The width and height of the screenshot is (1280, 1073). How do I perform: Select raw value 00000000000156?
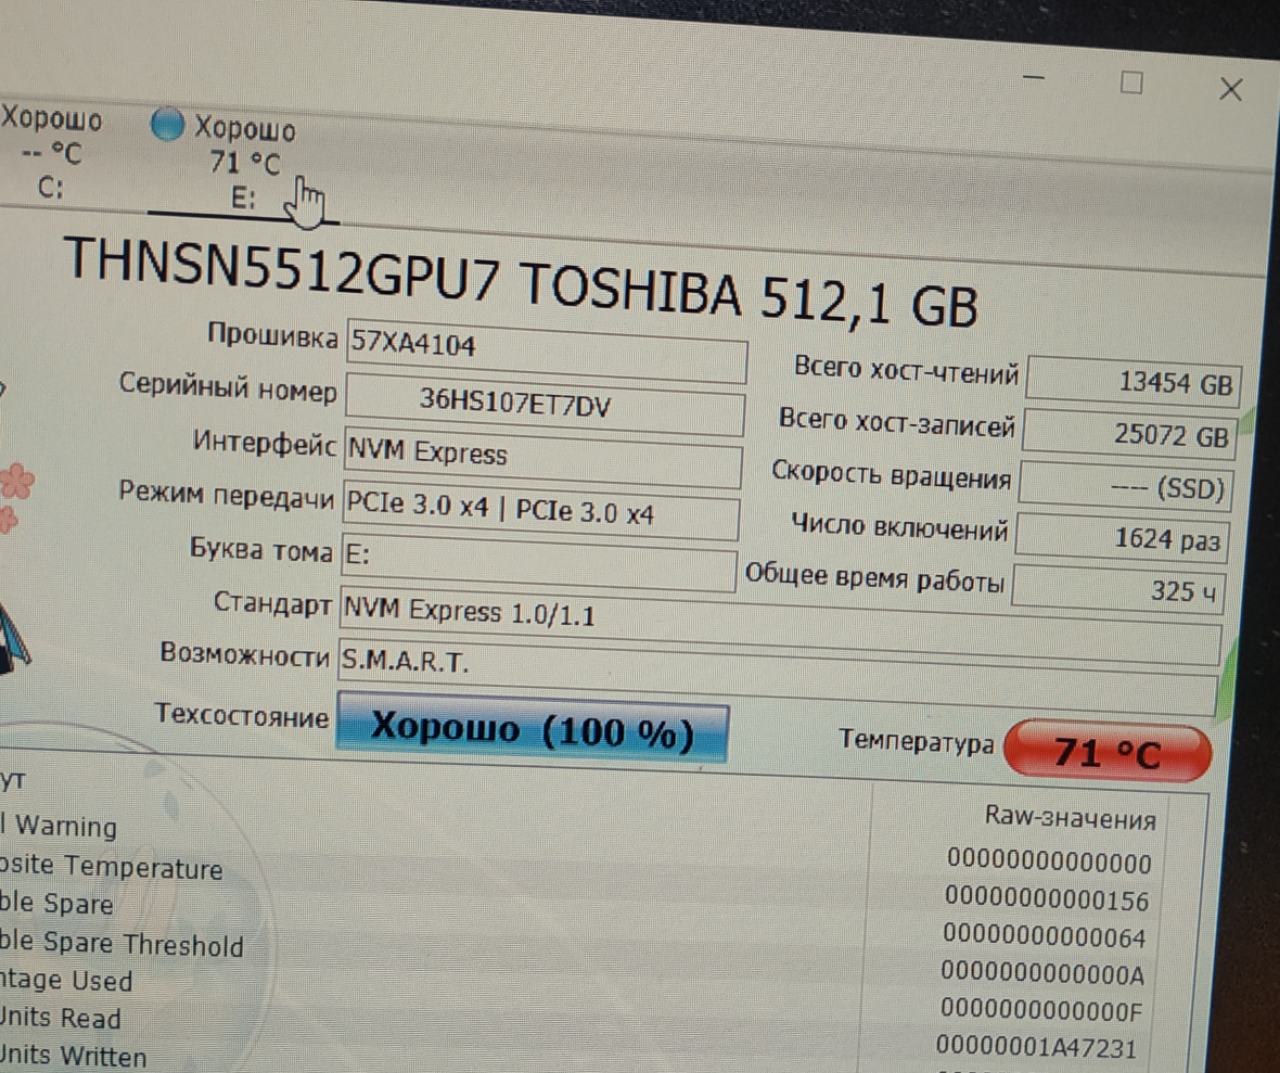coord(1047,899)
